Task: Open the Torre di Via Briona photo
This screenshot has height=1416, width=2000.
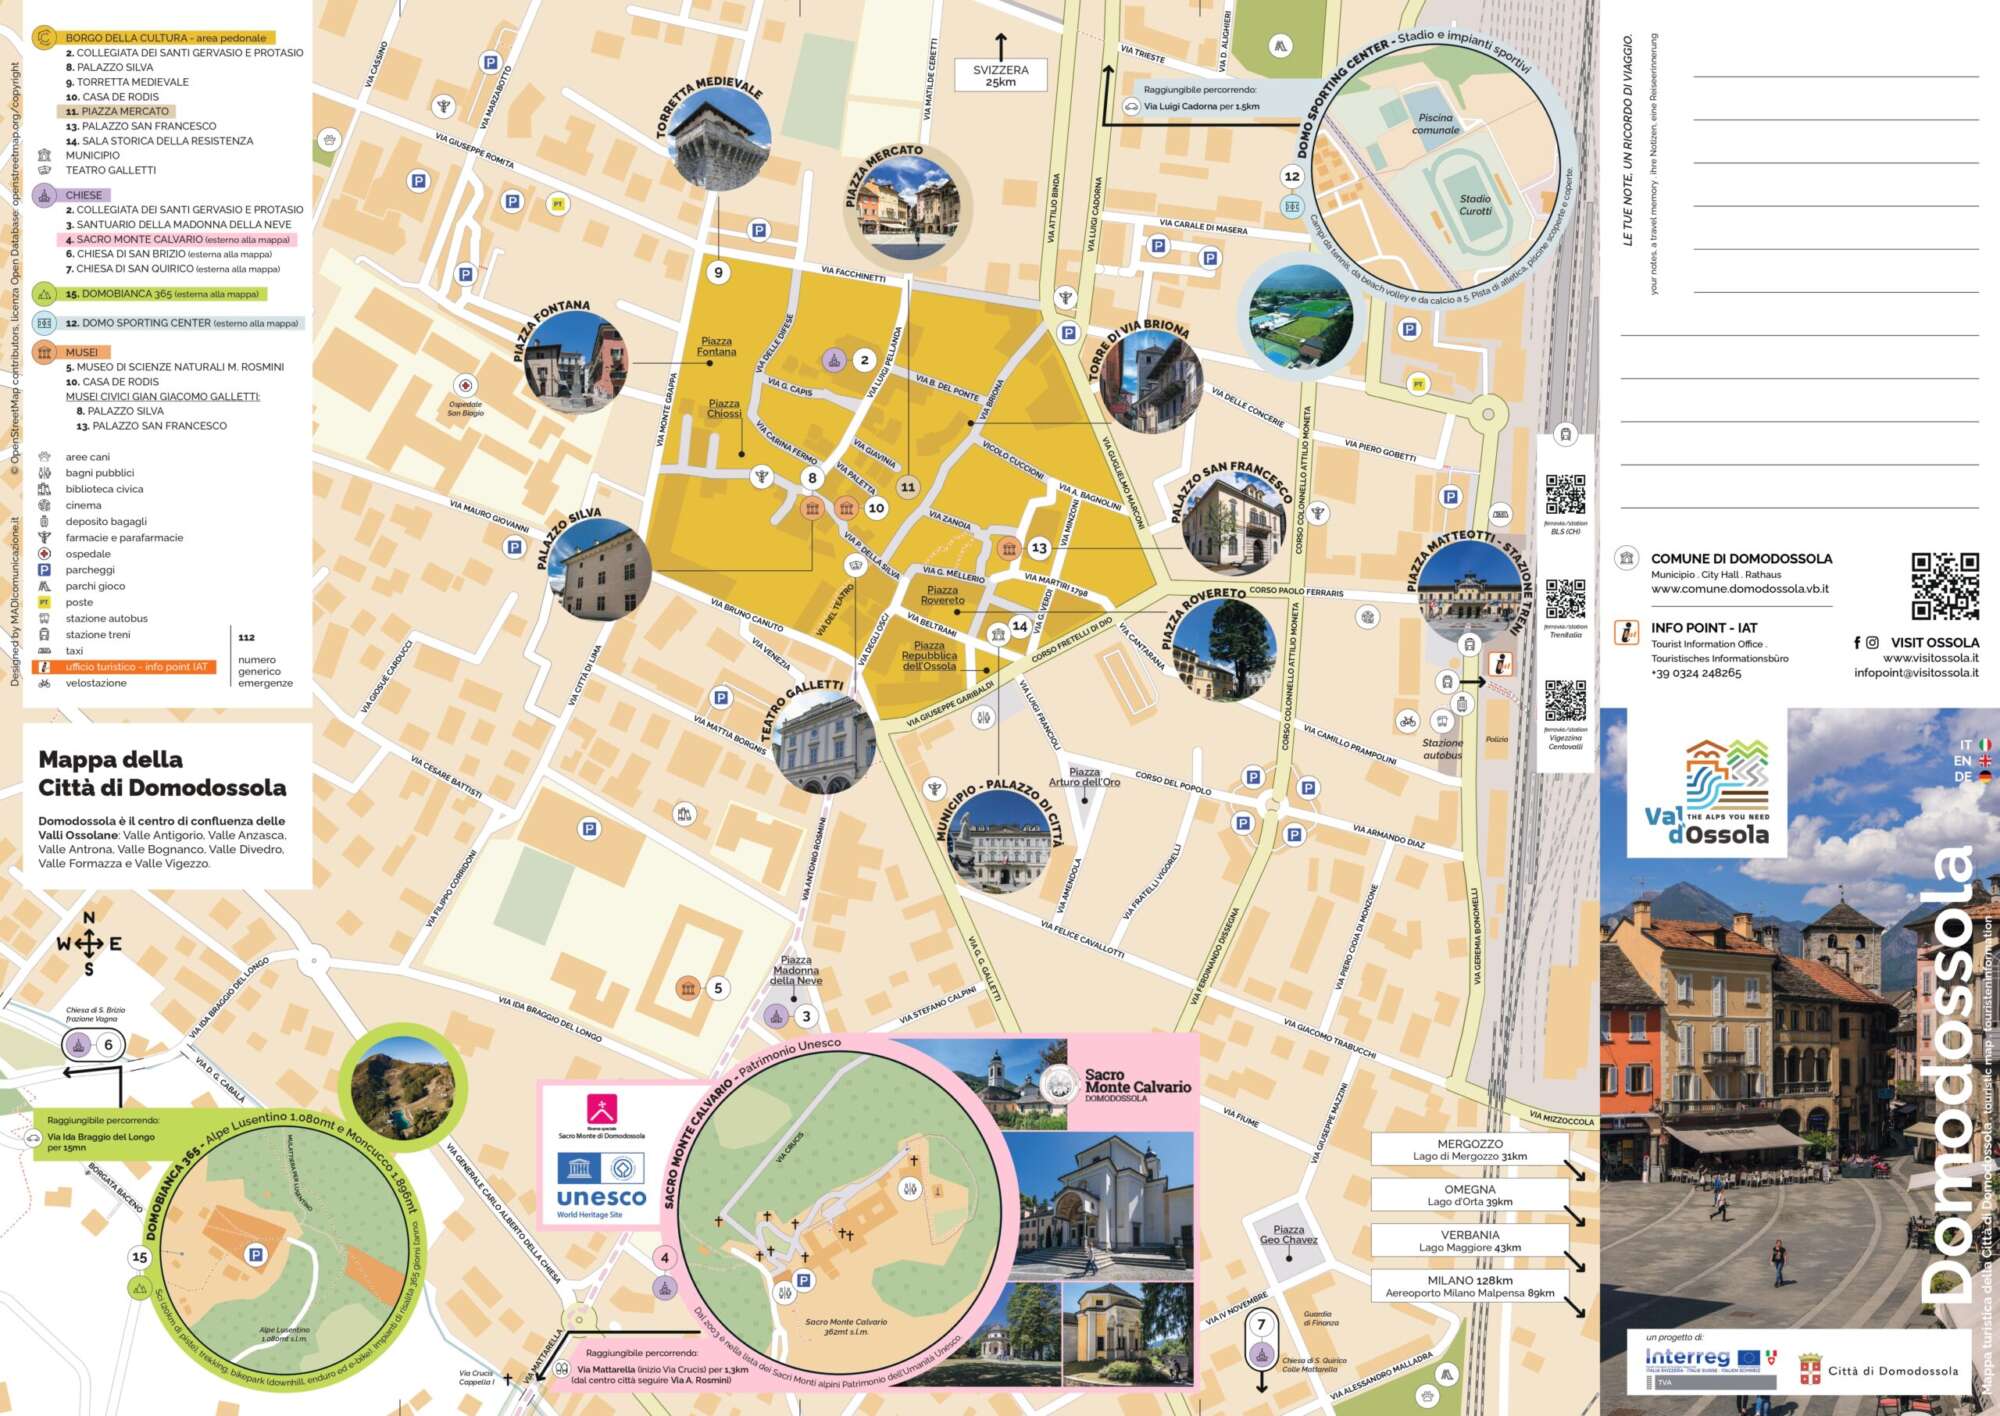Action: tap(1150, 383)
